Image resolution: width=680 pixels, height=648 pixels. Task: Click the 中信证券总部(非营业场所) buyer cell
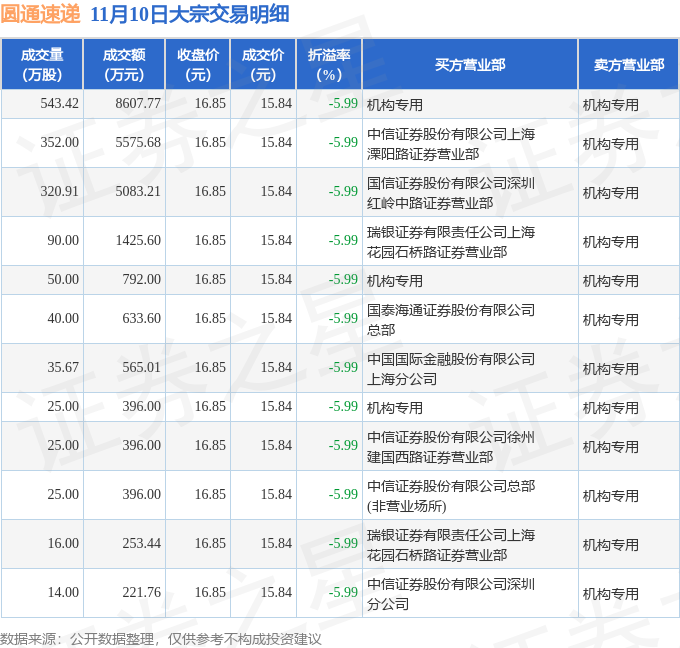click(x=451, y=495)
